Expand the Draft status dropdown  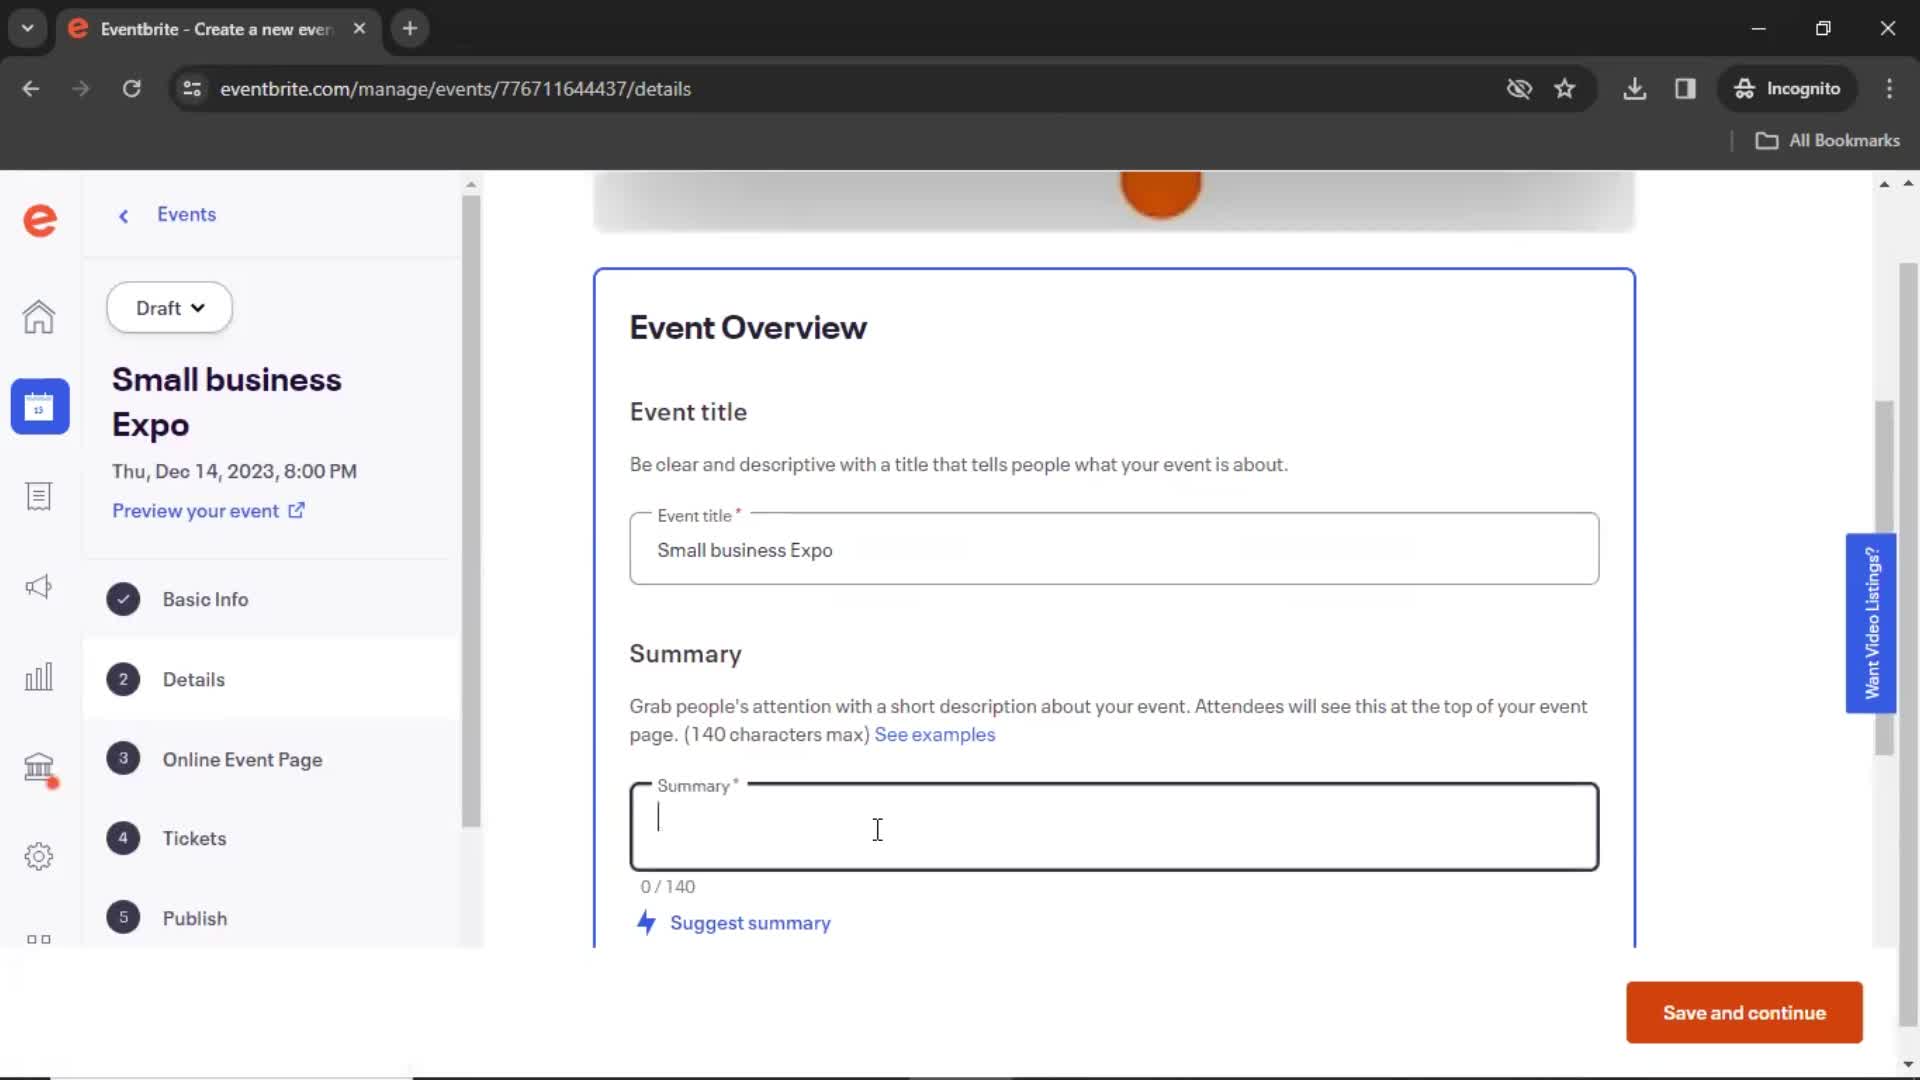[x=169, y=306]
